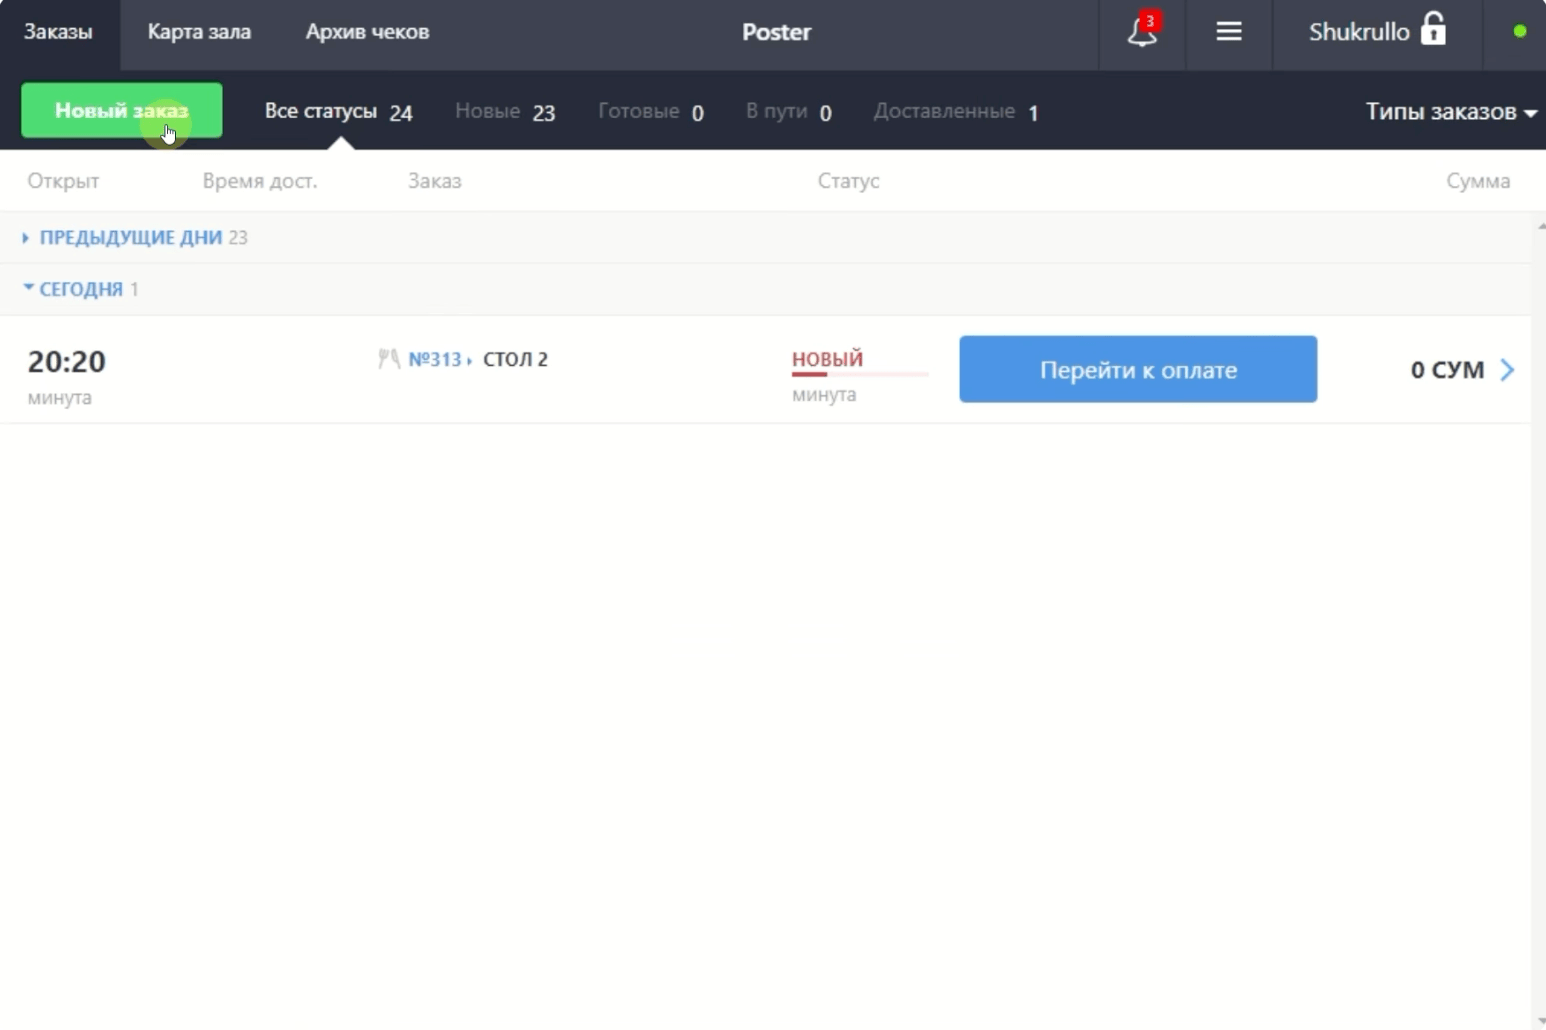1546x1030 pixels.
Task: Open the order №313 link
Action: (436, 359)
